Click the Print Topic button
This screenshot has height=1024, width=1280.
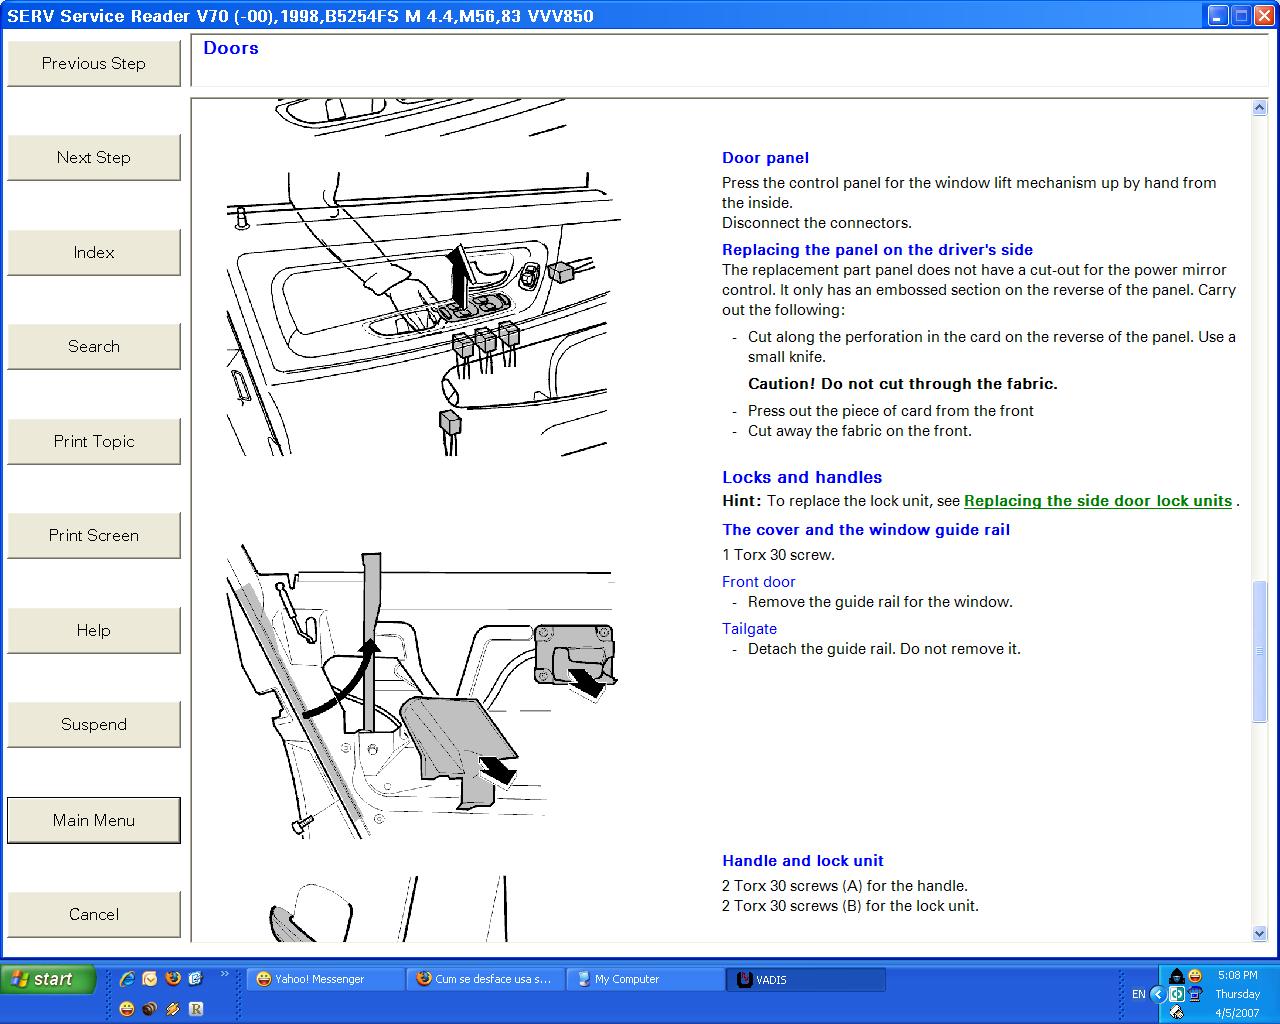pyautogui.click(x=94, y=442)
